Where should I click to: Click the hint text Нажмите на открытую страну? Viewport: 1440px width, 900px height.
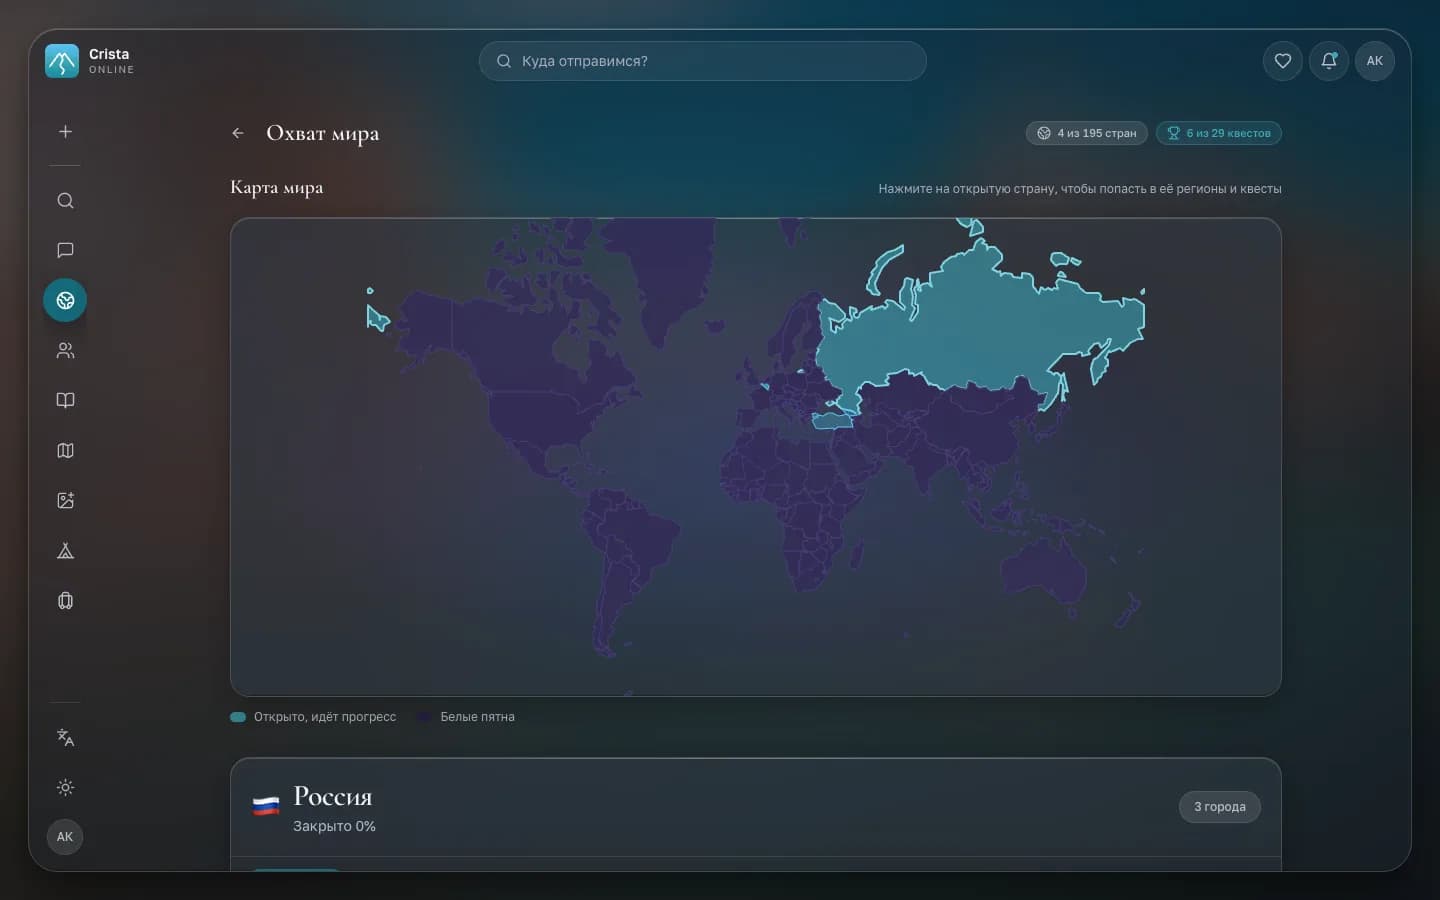click(1080, 189)
